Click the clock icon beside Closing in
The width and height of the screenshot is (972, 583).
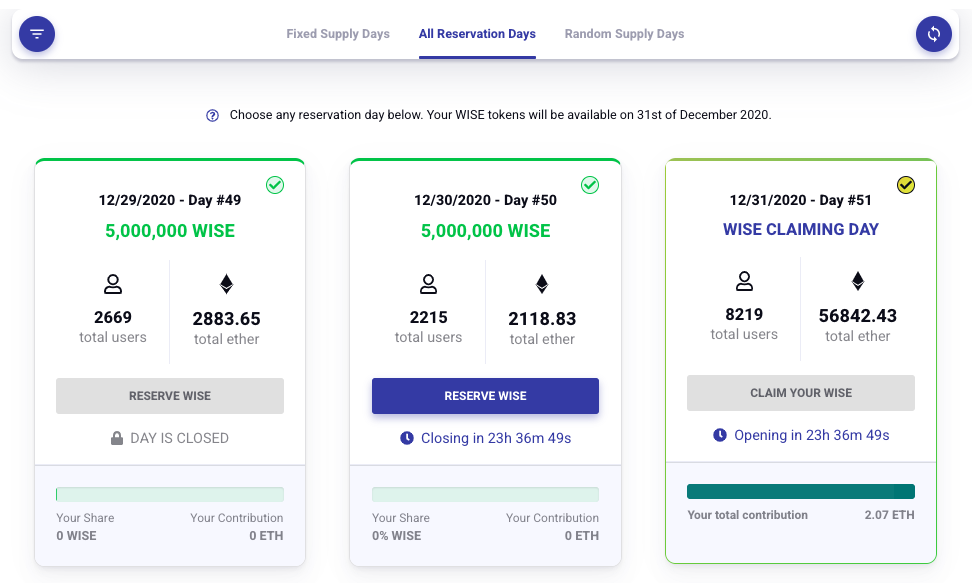tap(407, 438)
